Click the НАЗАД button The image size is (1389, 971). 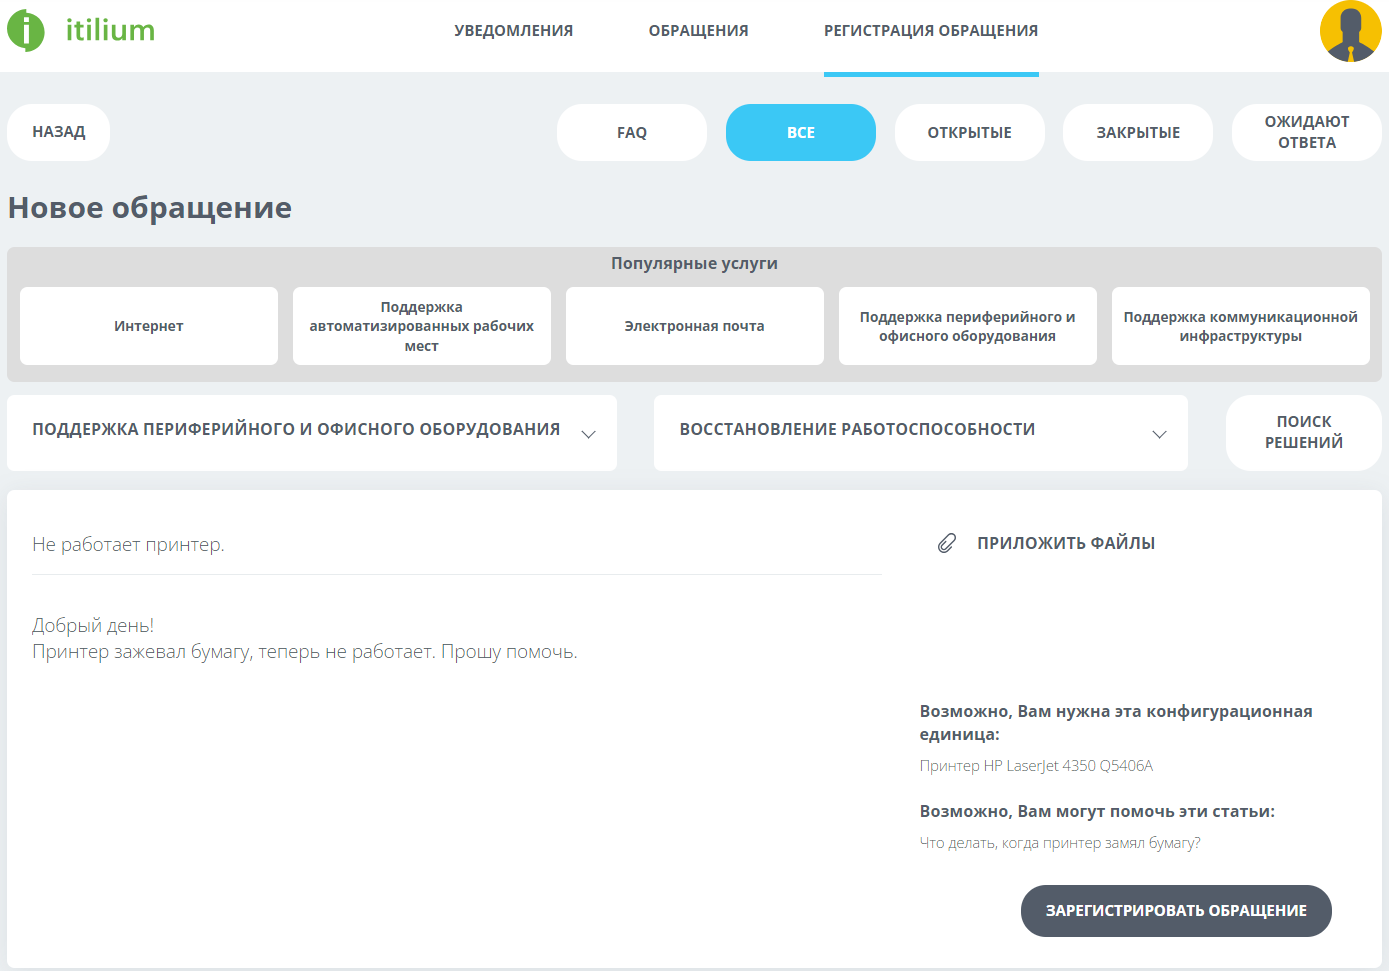tap(59, 132)
